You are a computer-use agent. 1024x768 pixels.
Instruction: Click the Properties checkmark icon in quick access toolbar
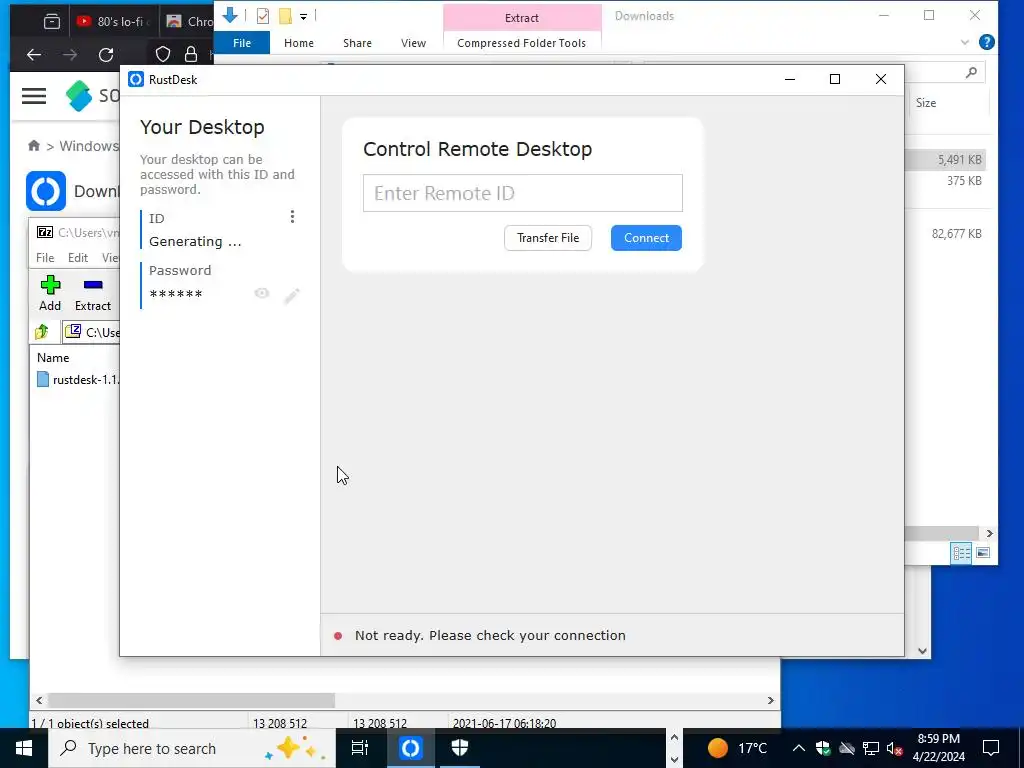(x=263, y=16)
